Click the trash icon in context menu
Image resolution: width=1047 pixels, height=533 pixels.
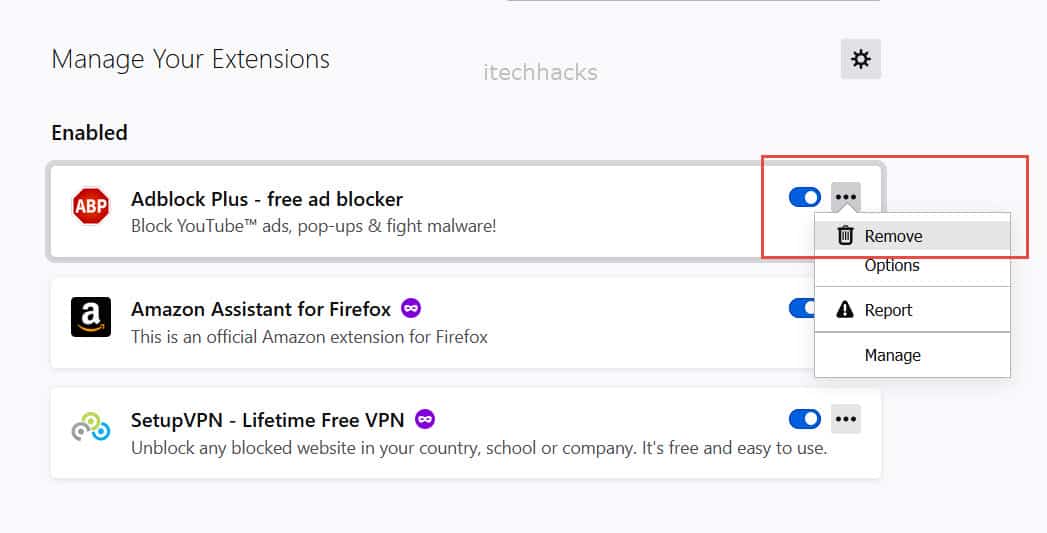(x=845, y=236)
